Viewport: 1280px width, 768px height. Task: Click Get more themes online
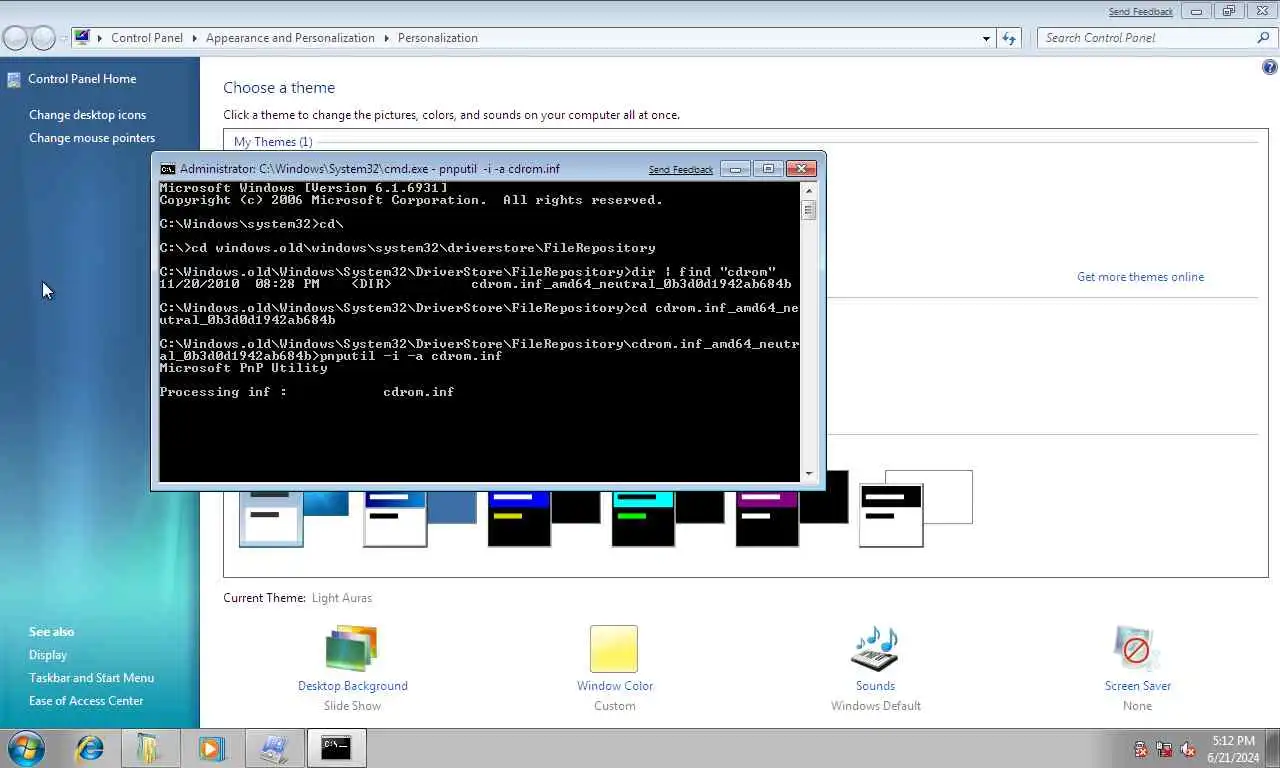pyautogui.click(x=1140, y=277)
